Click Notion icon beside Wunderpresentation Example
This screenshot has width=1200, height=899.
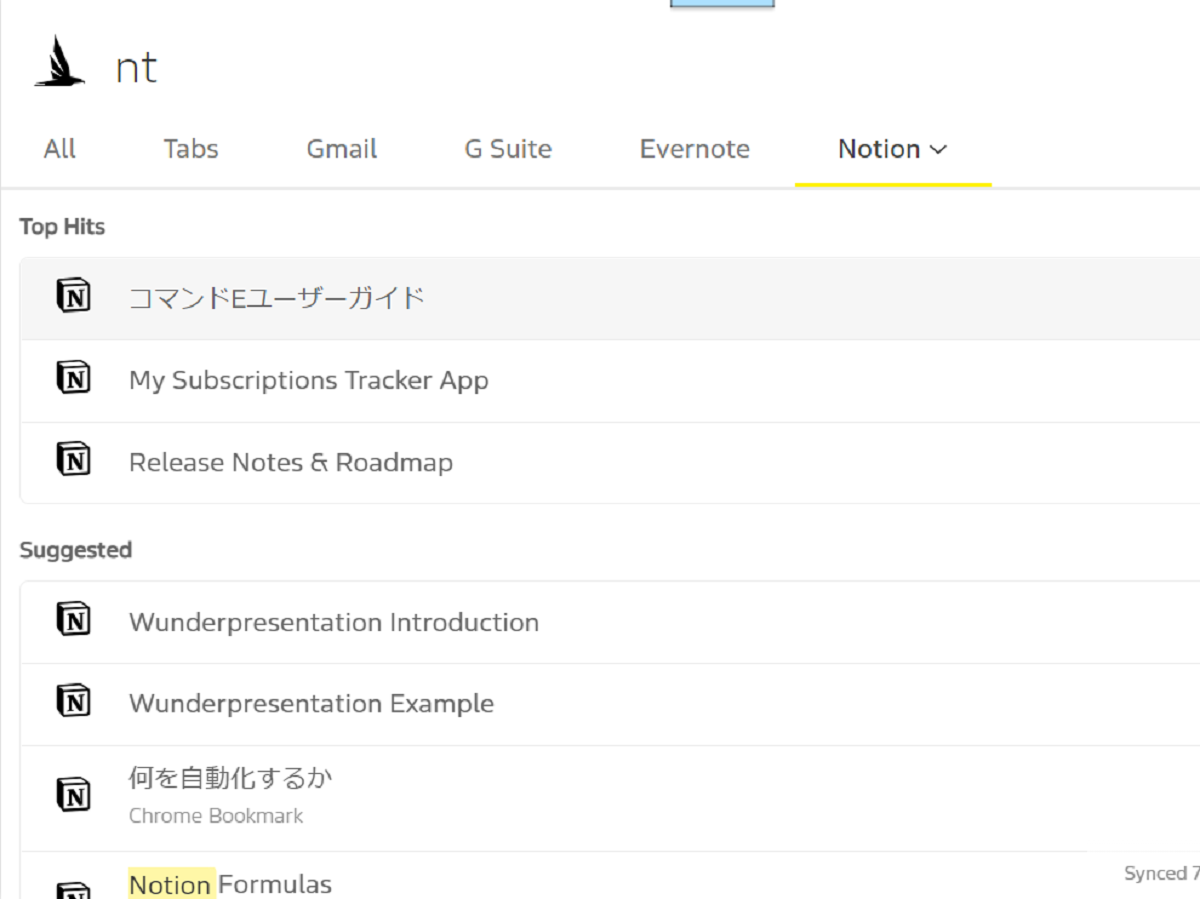point(73,702)
